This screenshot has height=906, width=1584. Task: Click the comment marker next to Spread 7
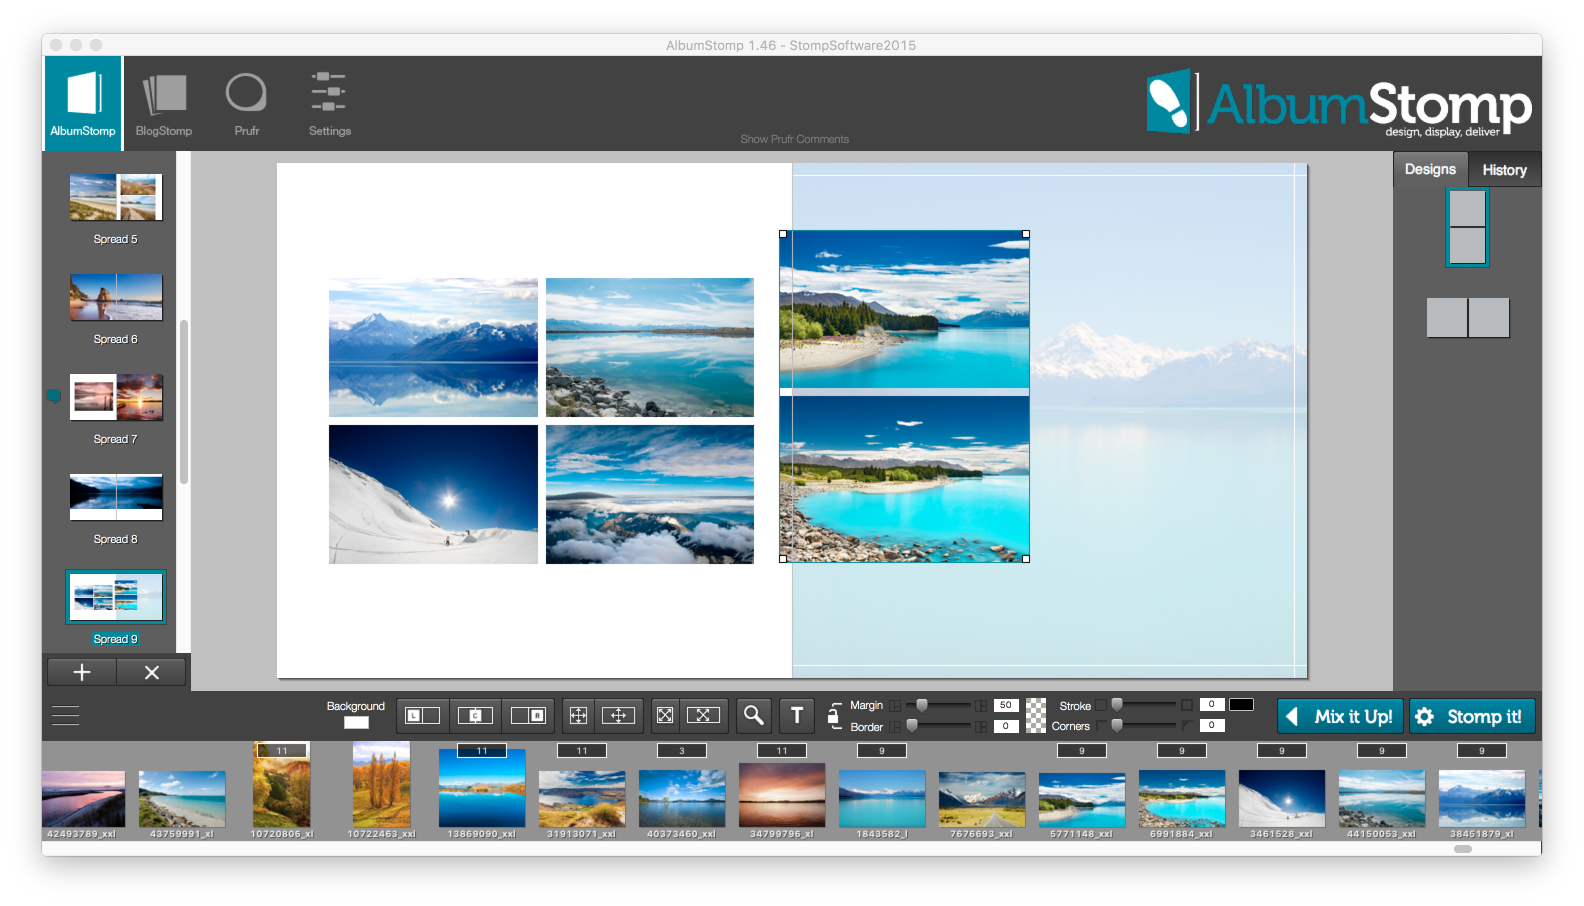pyautogui.click(x=54, y=396)
